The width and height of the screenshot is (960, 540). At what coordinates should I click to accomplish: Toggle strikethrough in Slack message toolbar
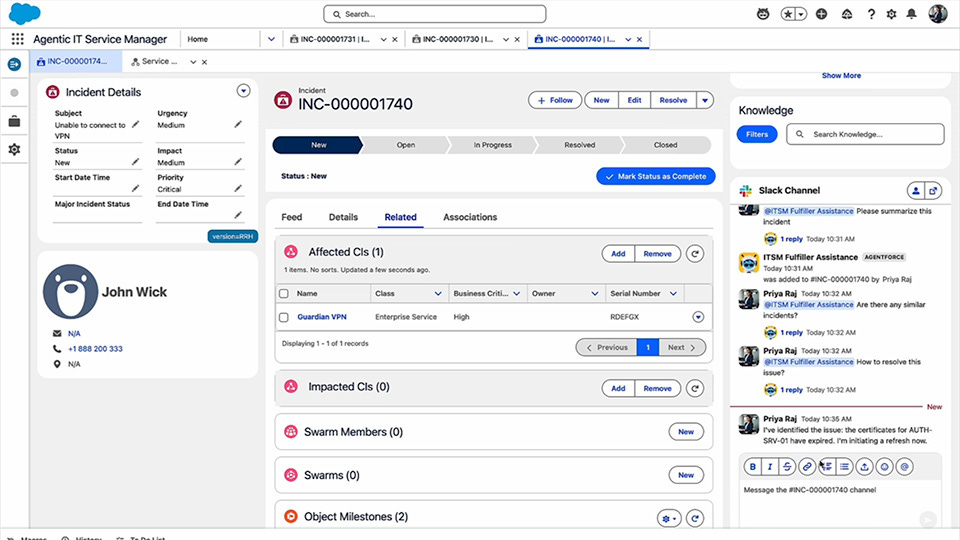coord(787,467)
